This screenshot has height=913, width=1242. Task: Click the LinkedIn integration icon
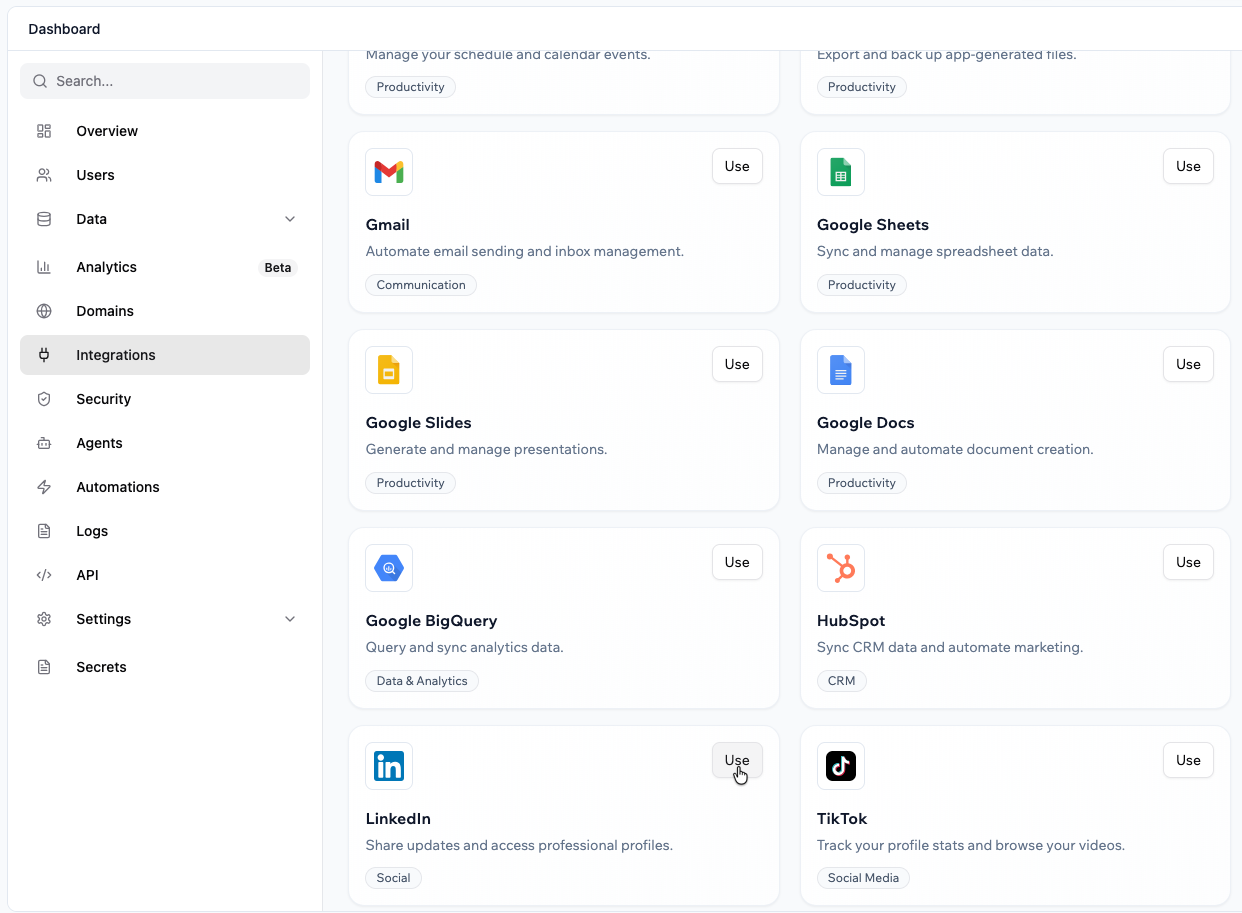(x=388, y=765)
